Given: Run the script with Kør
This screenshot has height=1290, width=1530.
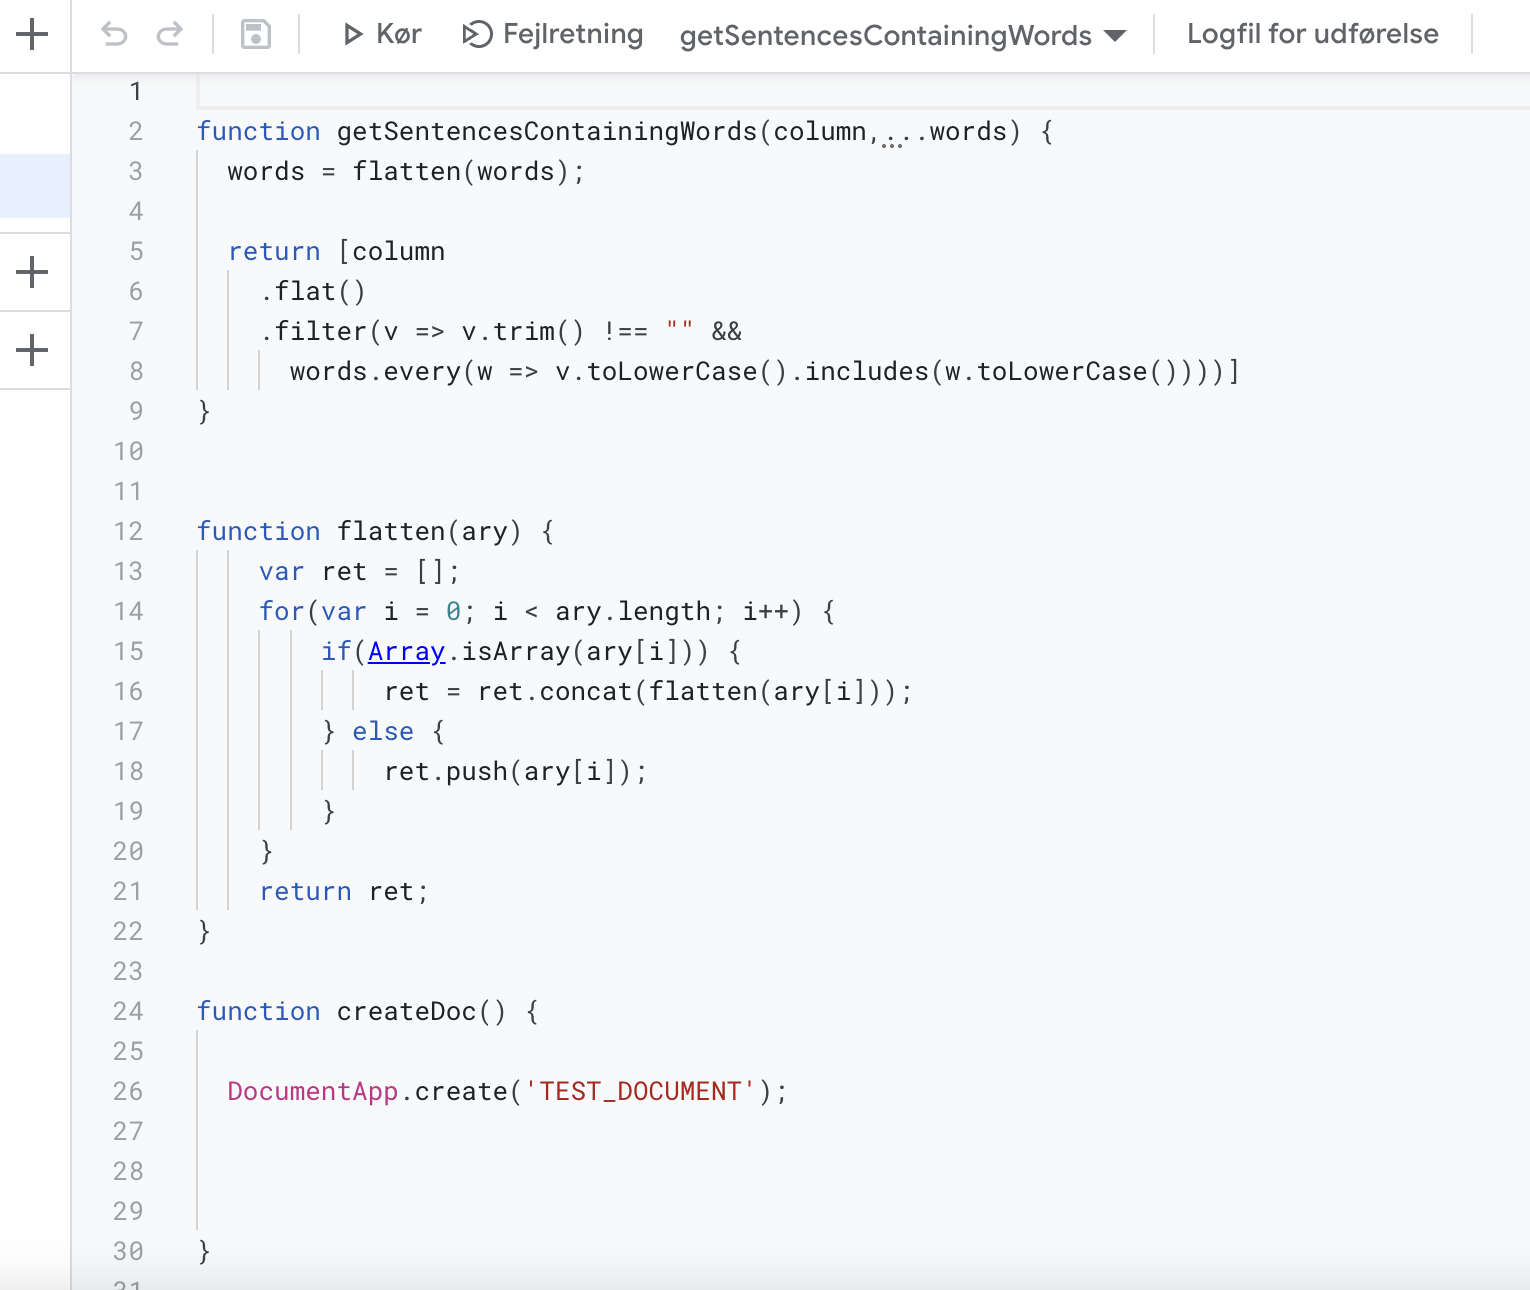Looking at the screenshot, I should click(382, 35).
